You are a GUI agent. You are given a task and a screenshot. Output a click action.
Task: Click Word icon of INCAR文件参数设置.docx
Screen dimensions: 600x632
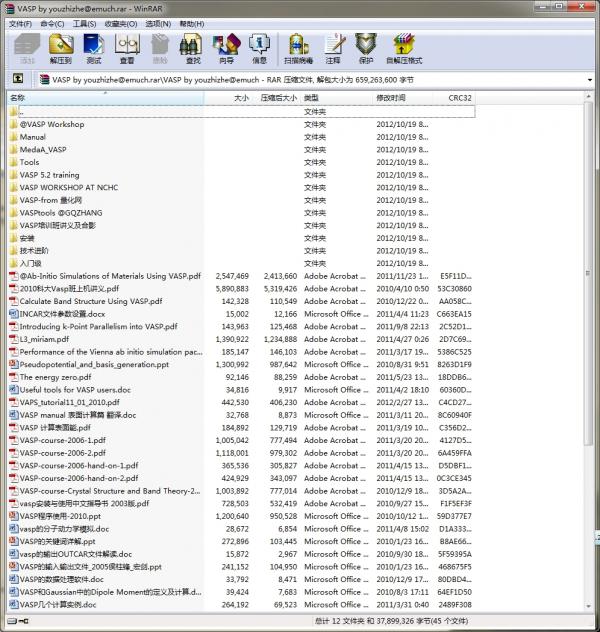pyautogui.click(x=14, y=314)
